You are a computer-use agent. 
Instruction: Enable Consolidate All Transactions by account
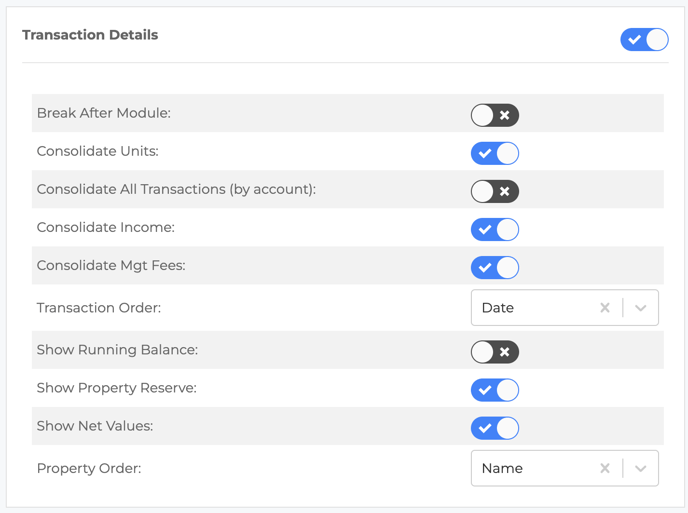pyautogui.click(x=495, y=191)
